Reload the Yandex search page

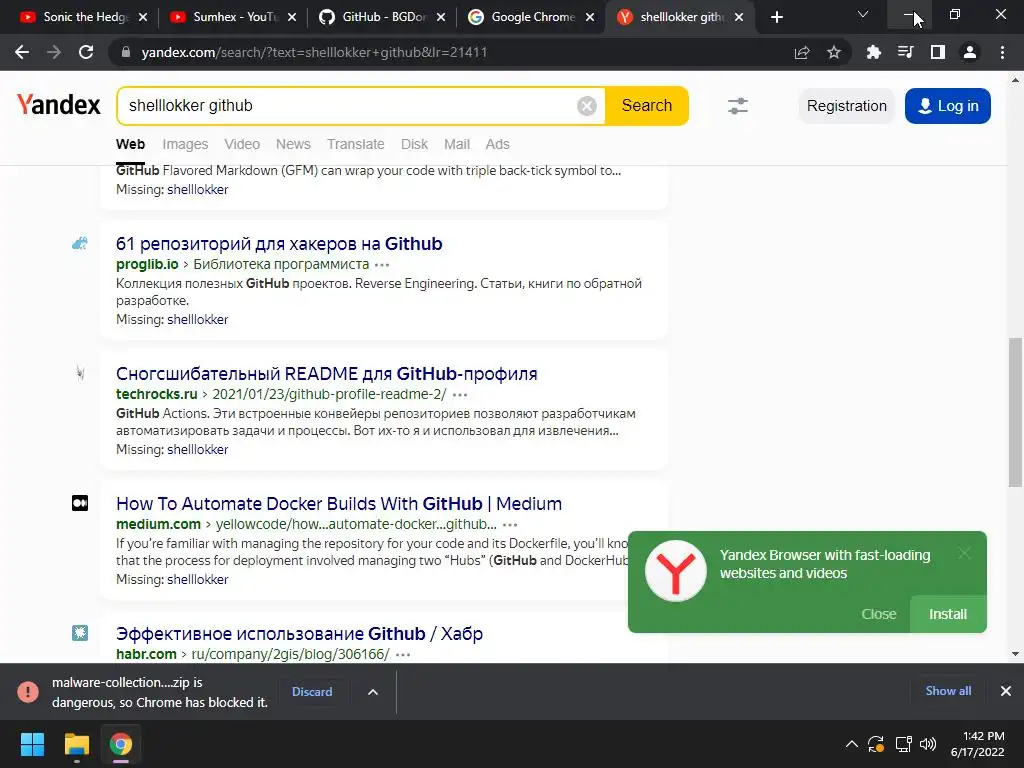pos(86,52)
